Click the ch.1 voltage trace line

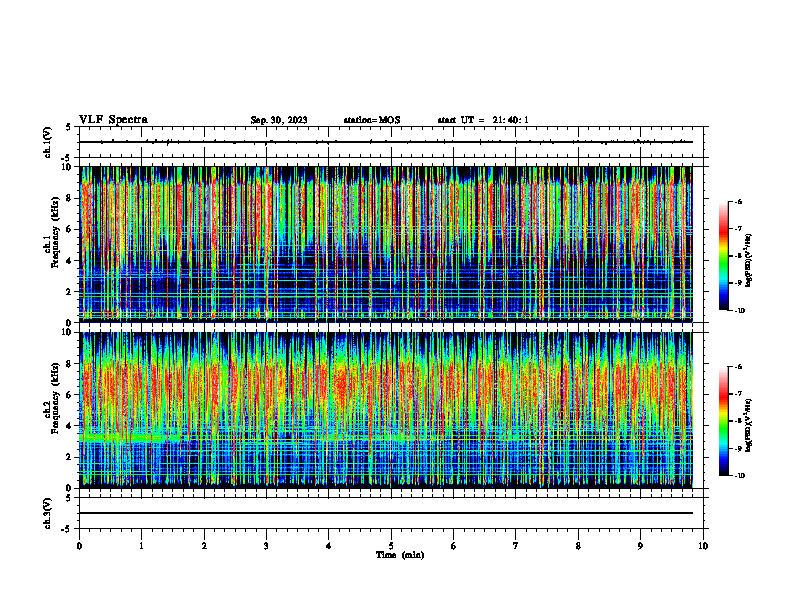pos(386,142)
